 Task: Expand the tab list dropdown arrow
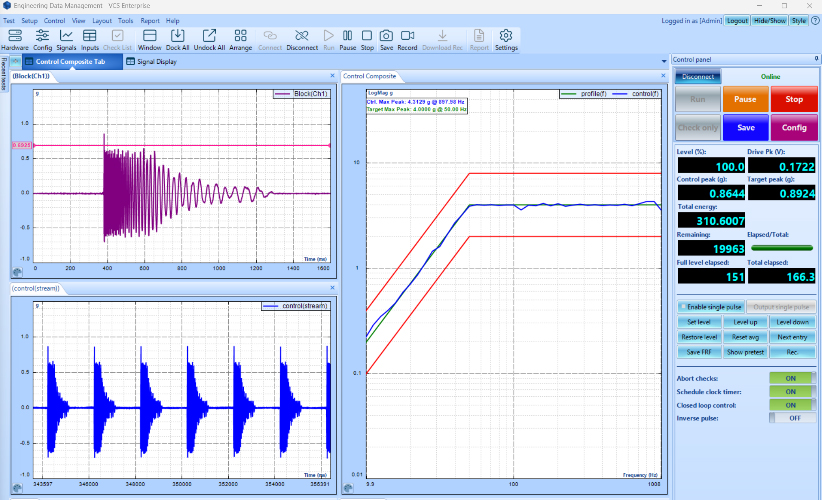pos(664,62)
